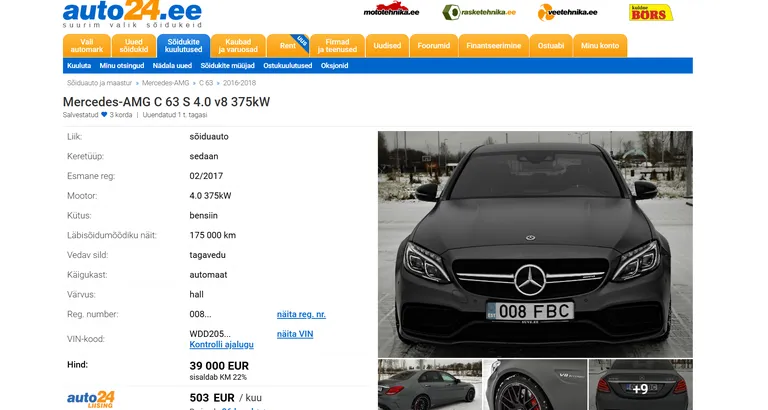Click the sisaldab KM 22% note
This screenshot has height=410, width=768.
tap(218, 377)
